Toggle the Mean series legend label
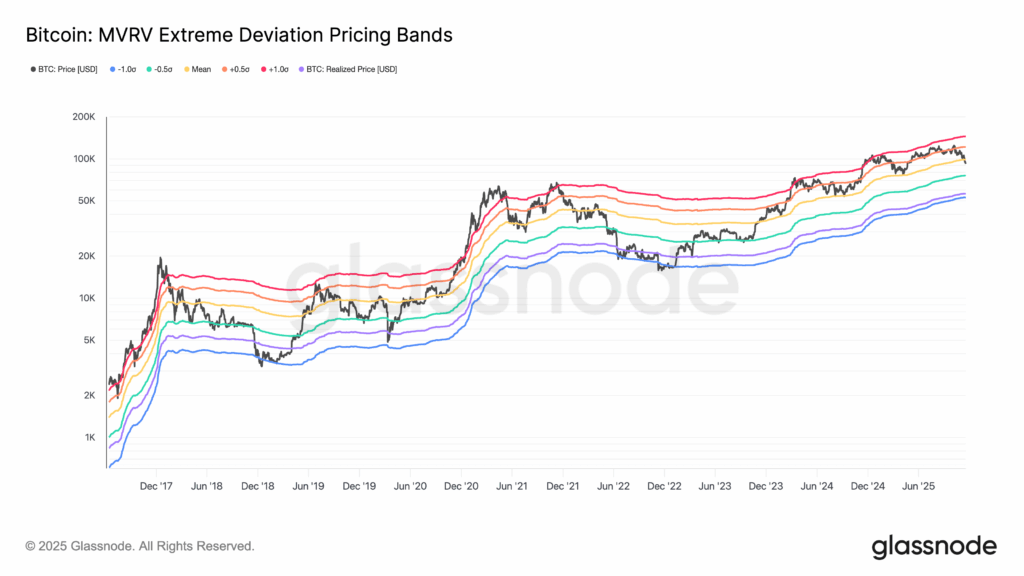The image size is (1024, 576). pyautogui.click(x=202, y=69)
